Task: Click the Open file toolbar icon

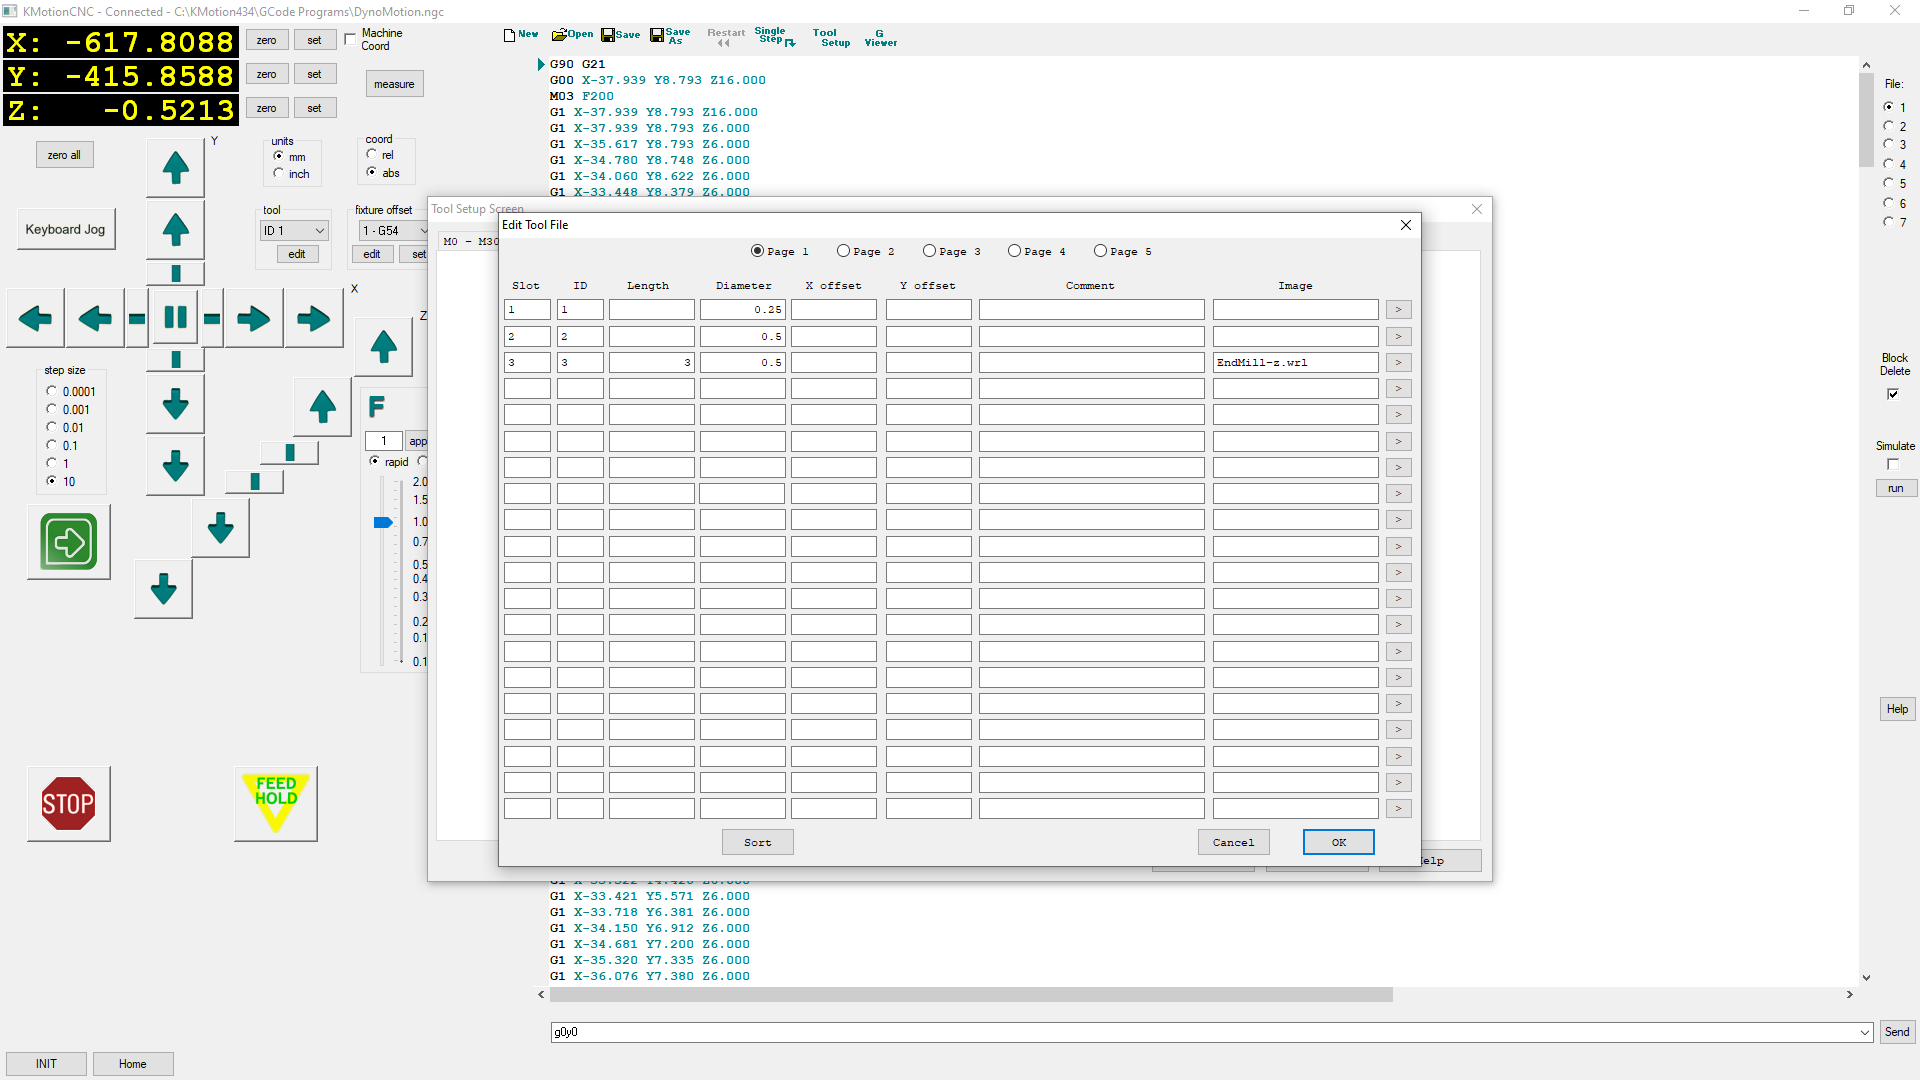Action: coord(572,34)
